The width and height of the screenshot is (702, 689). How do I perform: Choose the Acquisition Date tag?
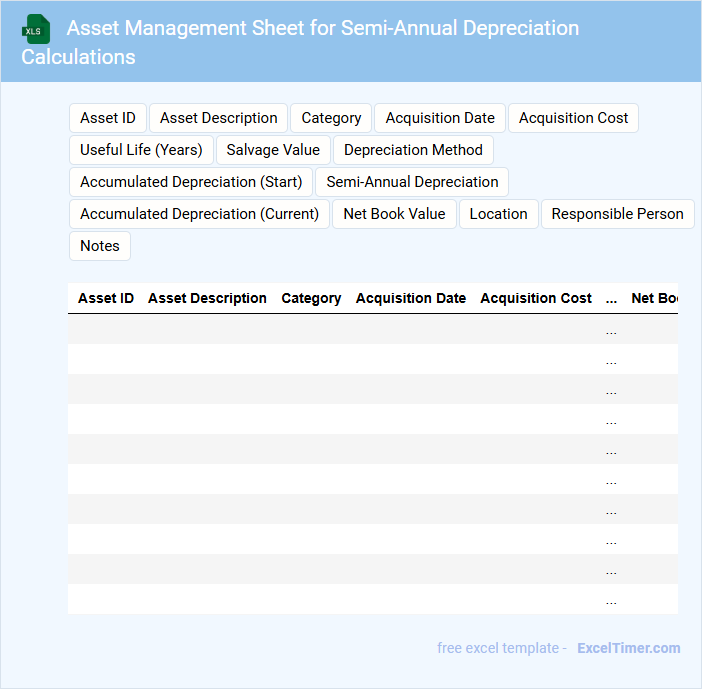pos(440,118)
